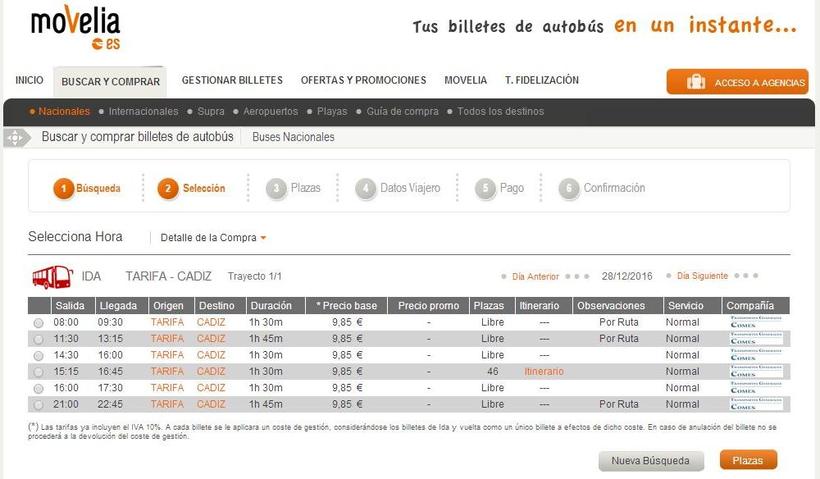820x479 pixels.
Task: Expand Detalle de la Compra dropdown
Action: point(214,238)
